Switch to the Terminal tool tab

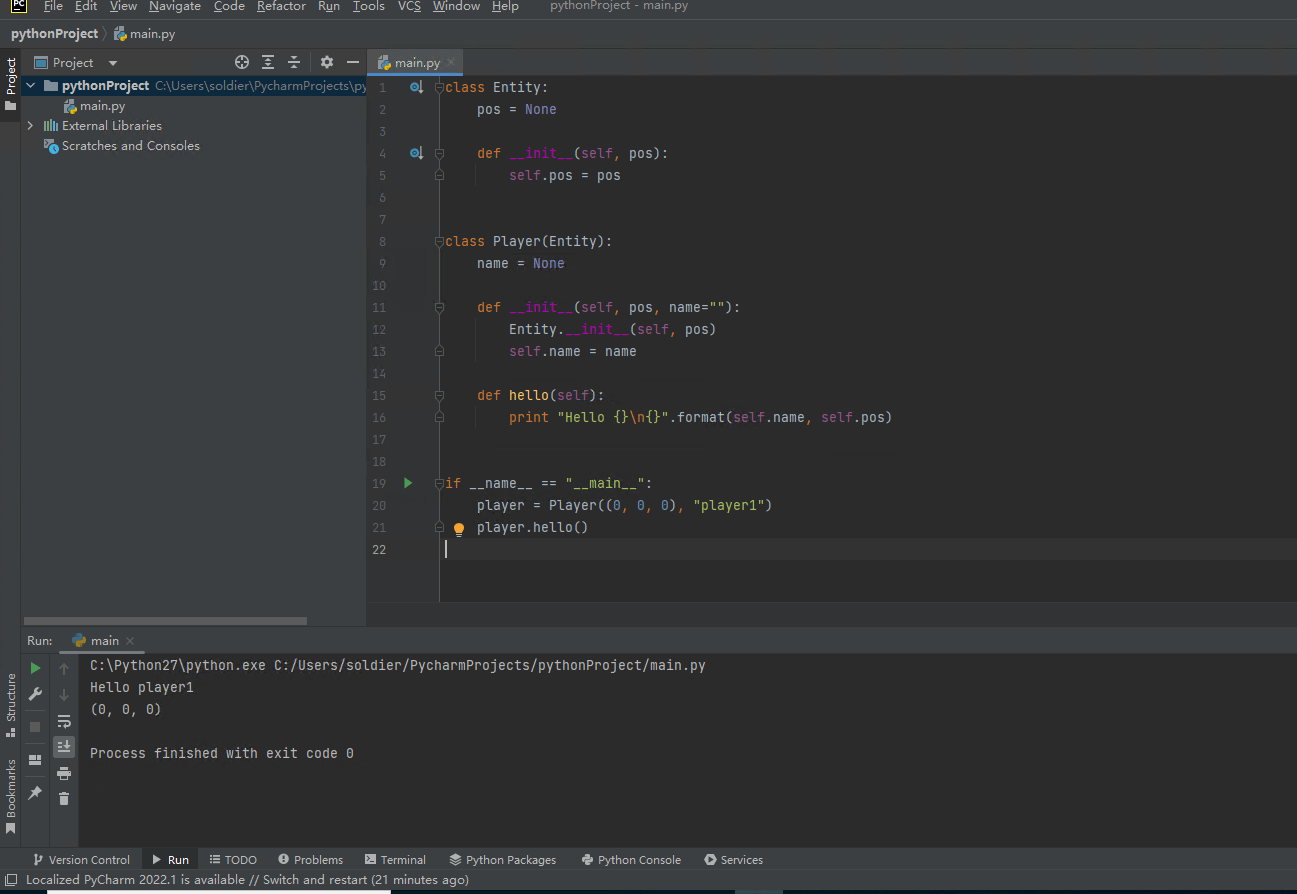coord(396,860)
